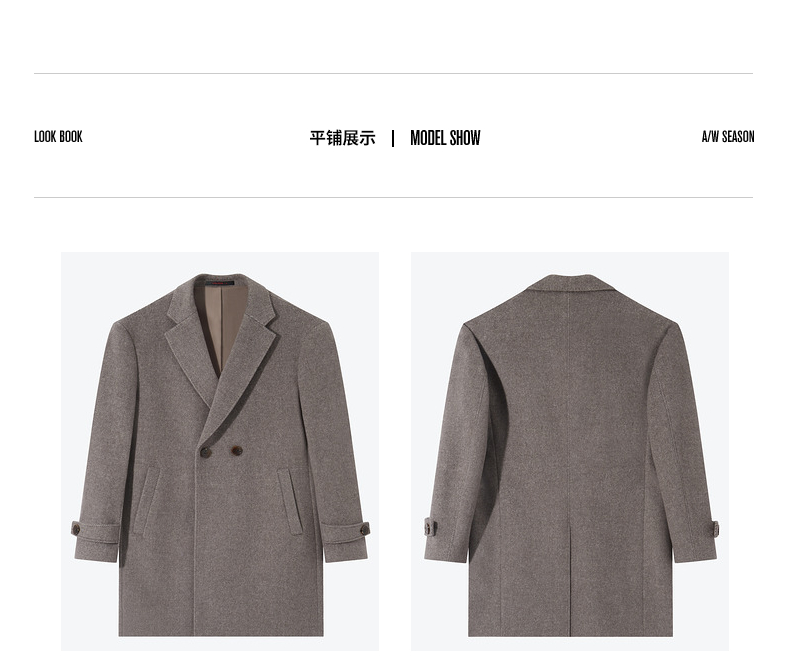The height and width of the screenshot is (660, 790).
Task: Click the LOOK BOOK label
Action: pos(58,137)
